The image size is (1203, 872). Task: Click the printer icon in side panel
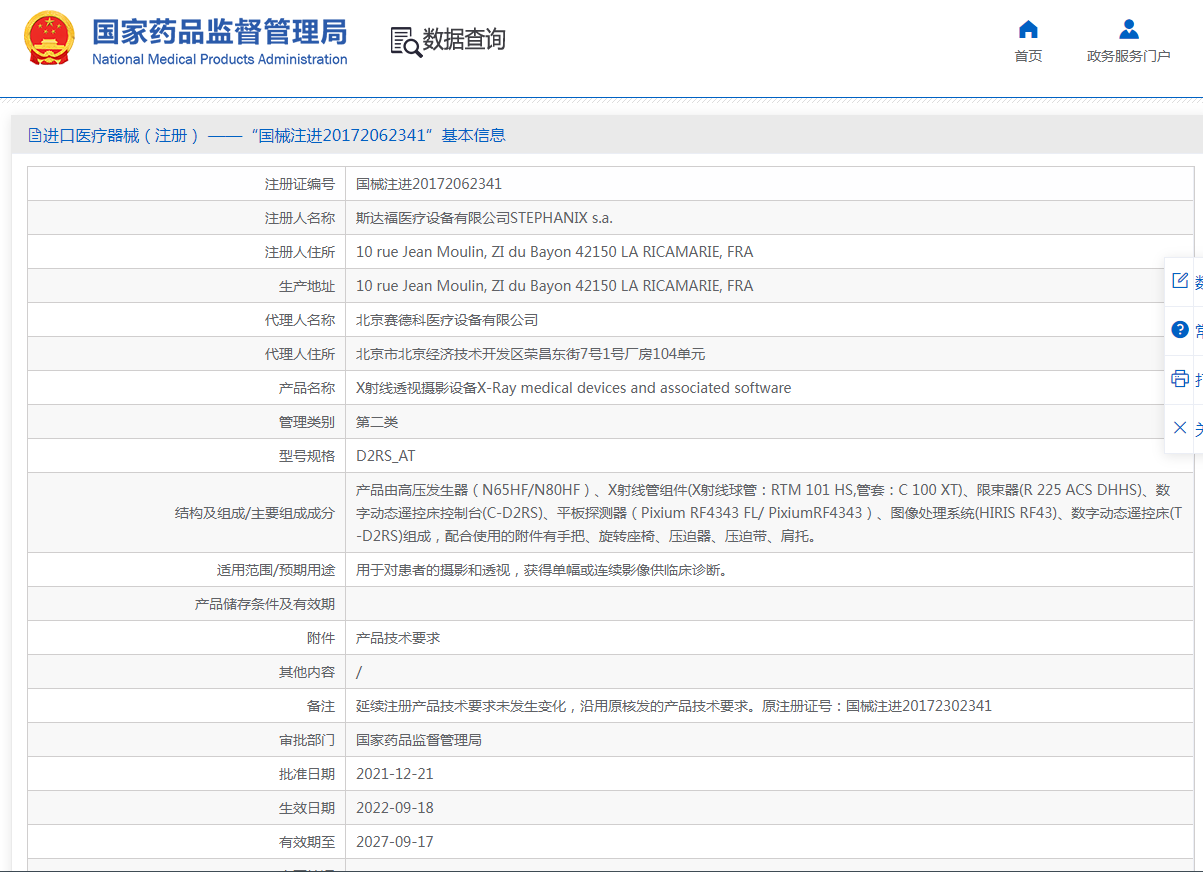tap(1180, 379)
